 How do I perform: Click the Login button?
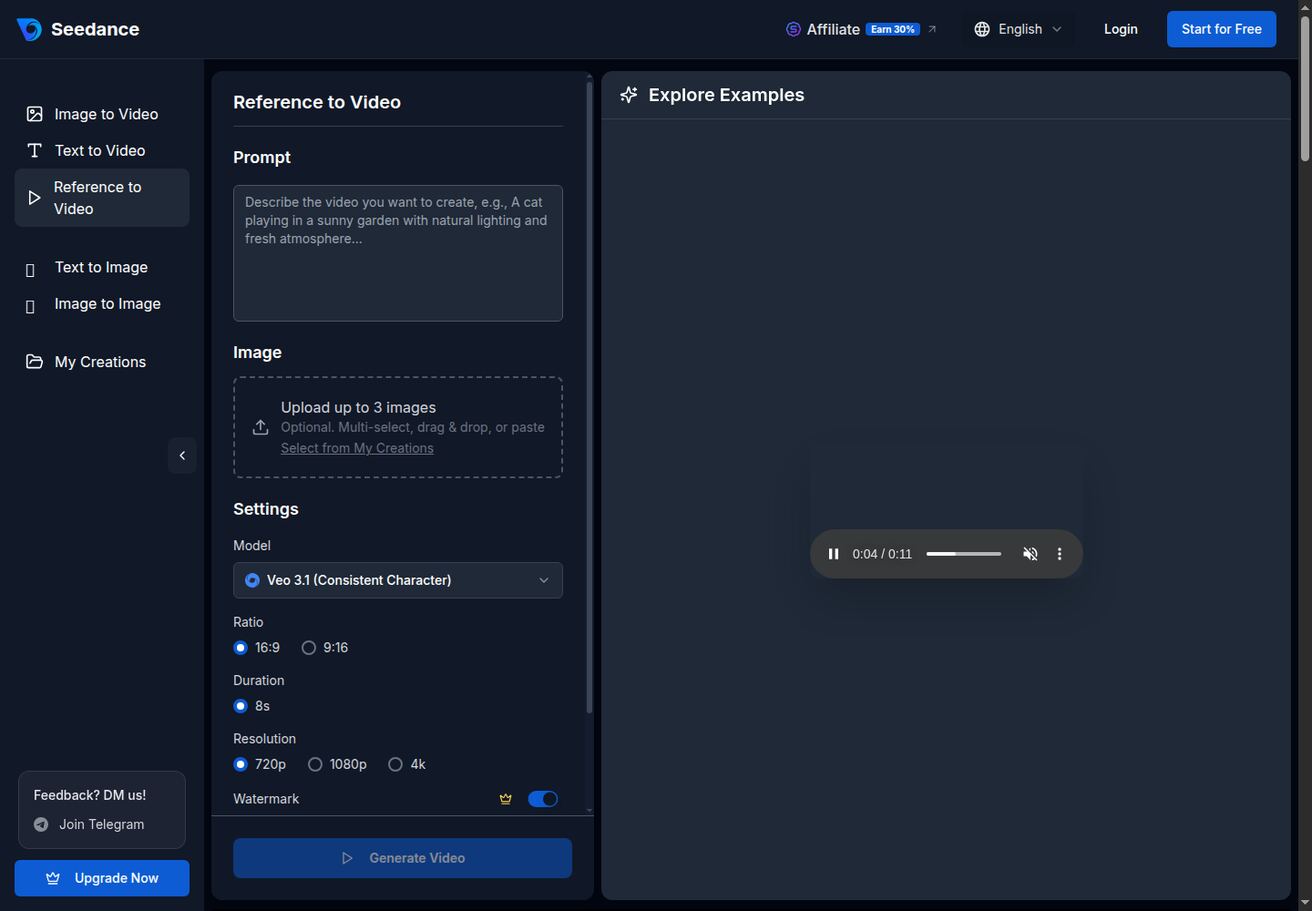pyautogui.click(x=1120, y=29)
